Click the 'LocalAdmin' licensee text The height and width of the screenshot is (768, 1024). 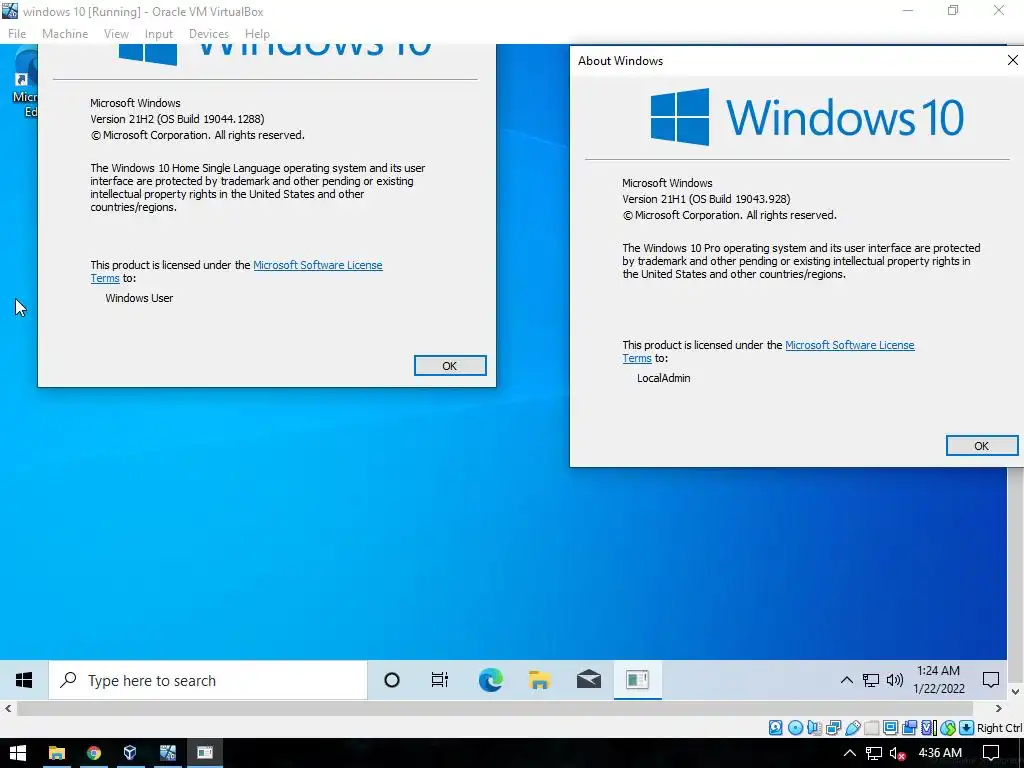[x=664, y=377]
